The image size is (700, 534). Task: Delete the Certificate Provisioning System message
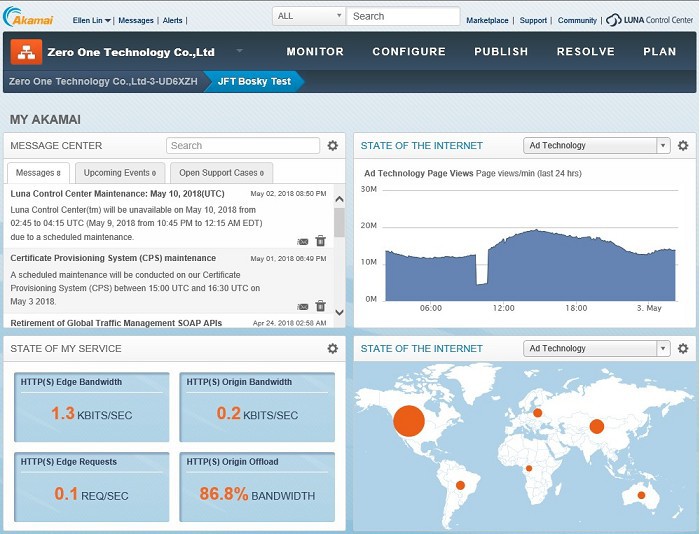(x=321, y=306)
